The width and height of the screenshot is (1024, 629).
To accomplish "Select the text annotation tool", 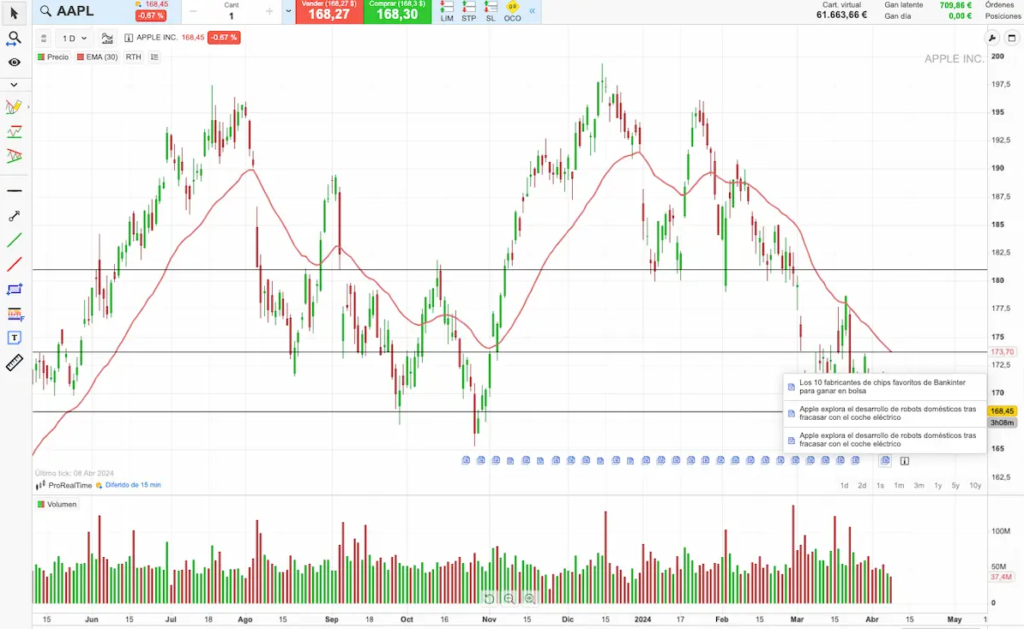I will [14, 338].
